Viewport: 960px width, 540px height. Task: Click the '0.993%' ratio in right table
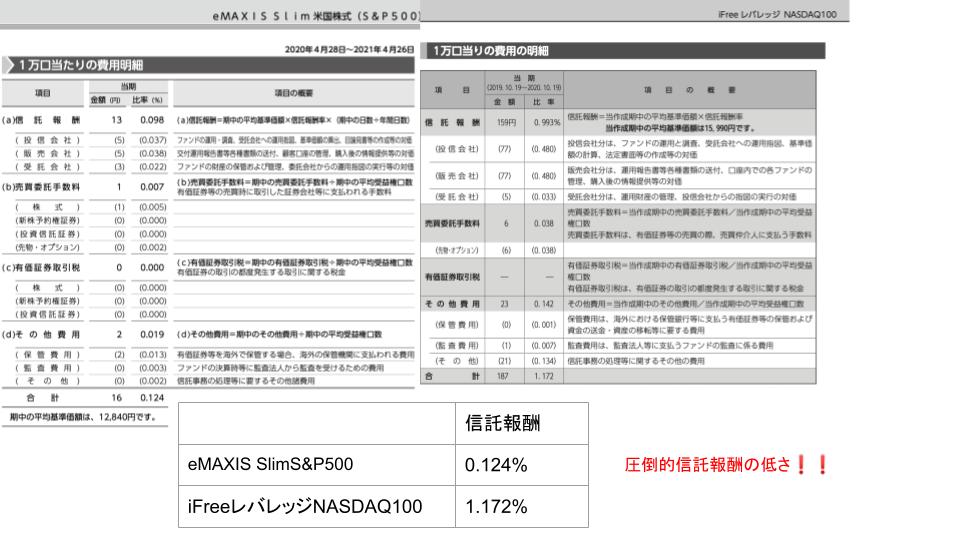click(546, 122)
